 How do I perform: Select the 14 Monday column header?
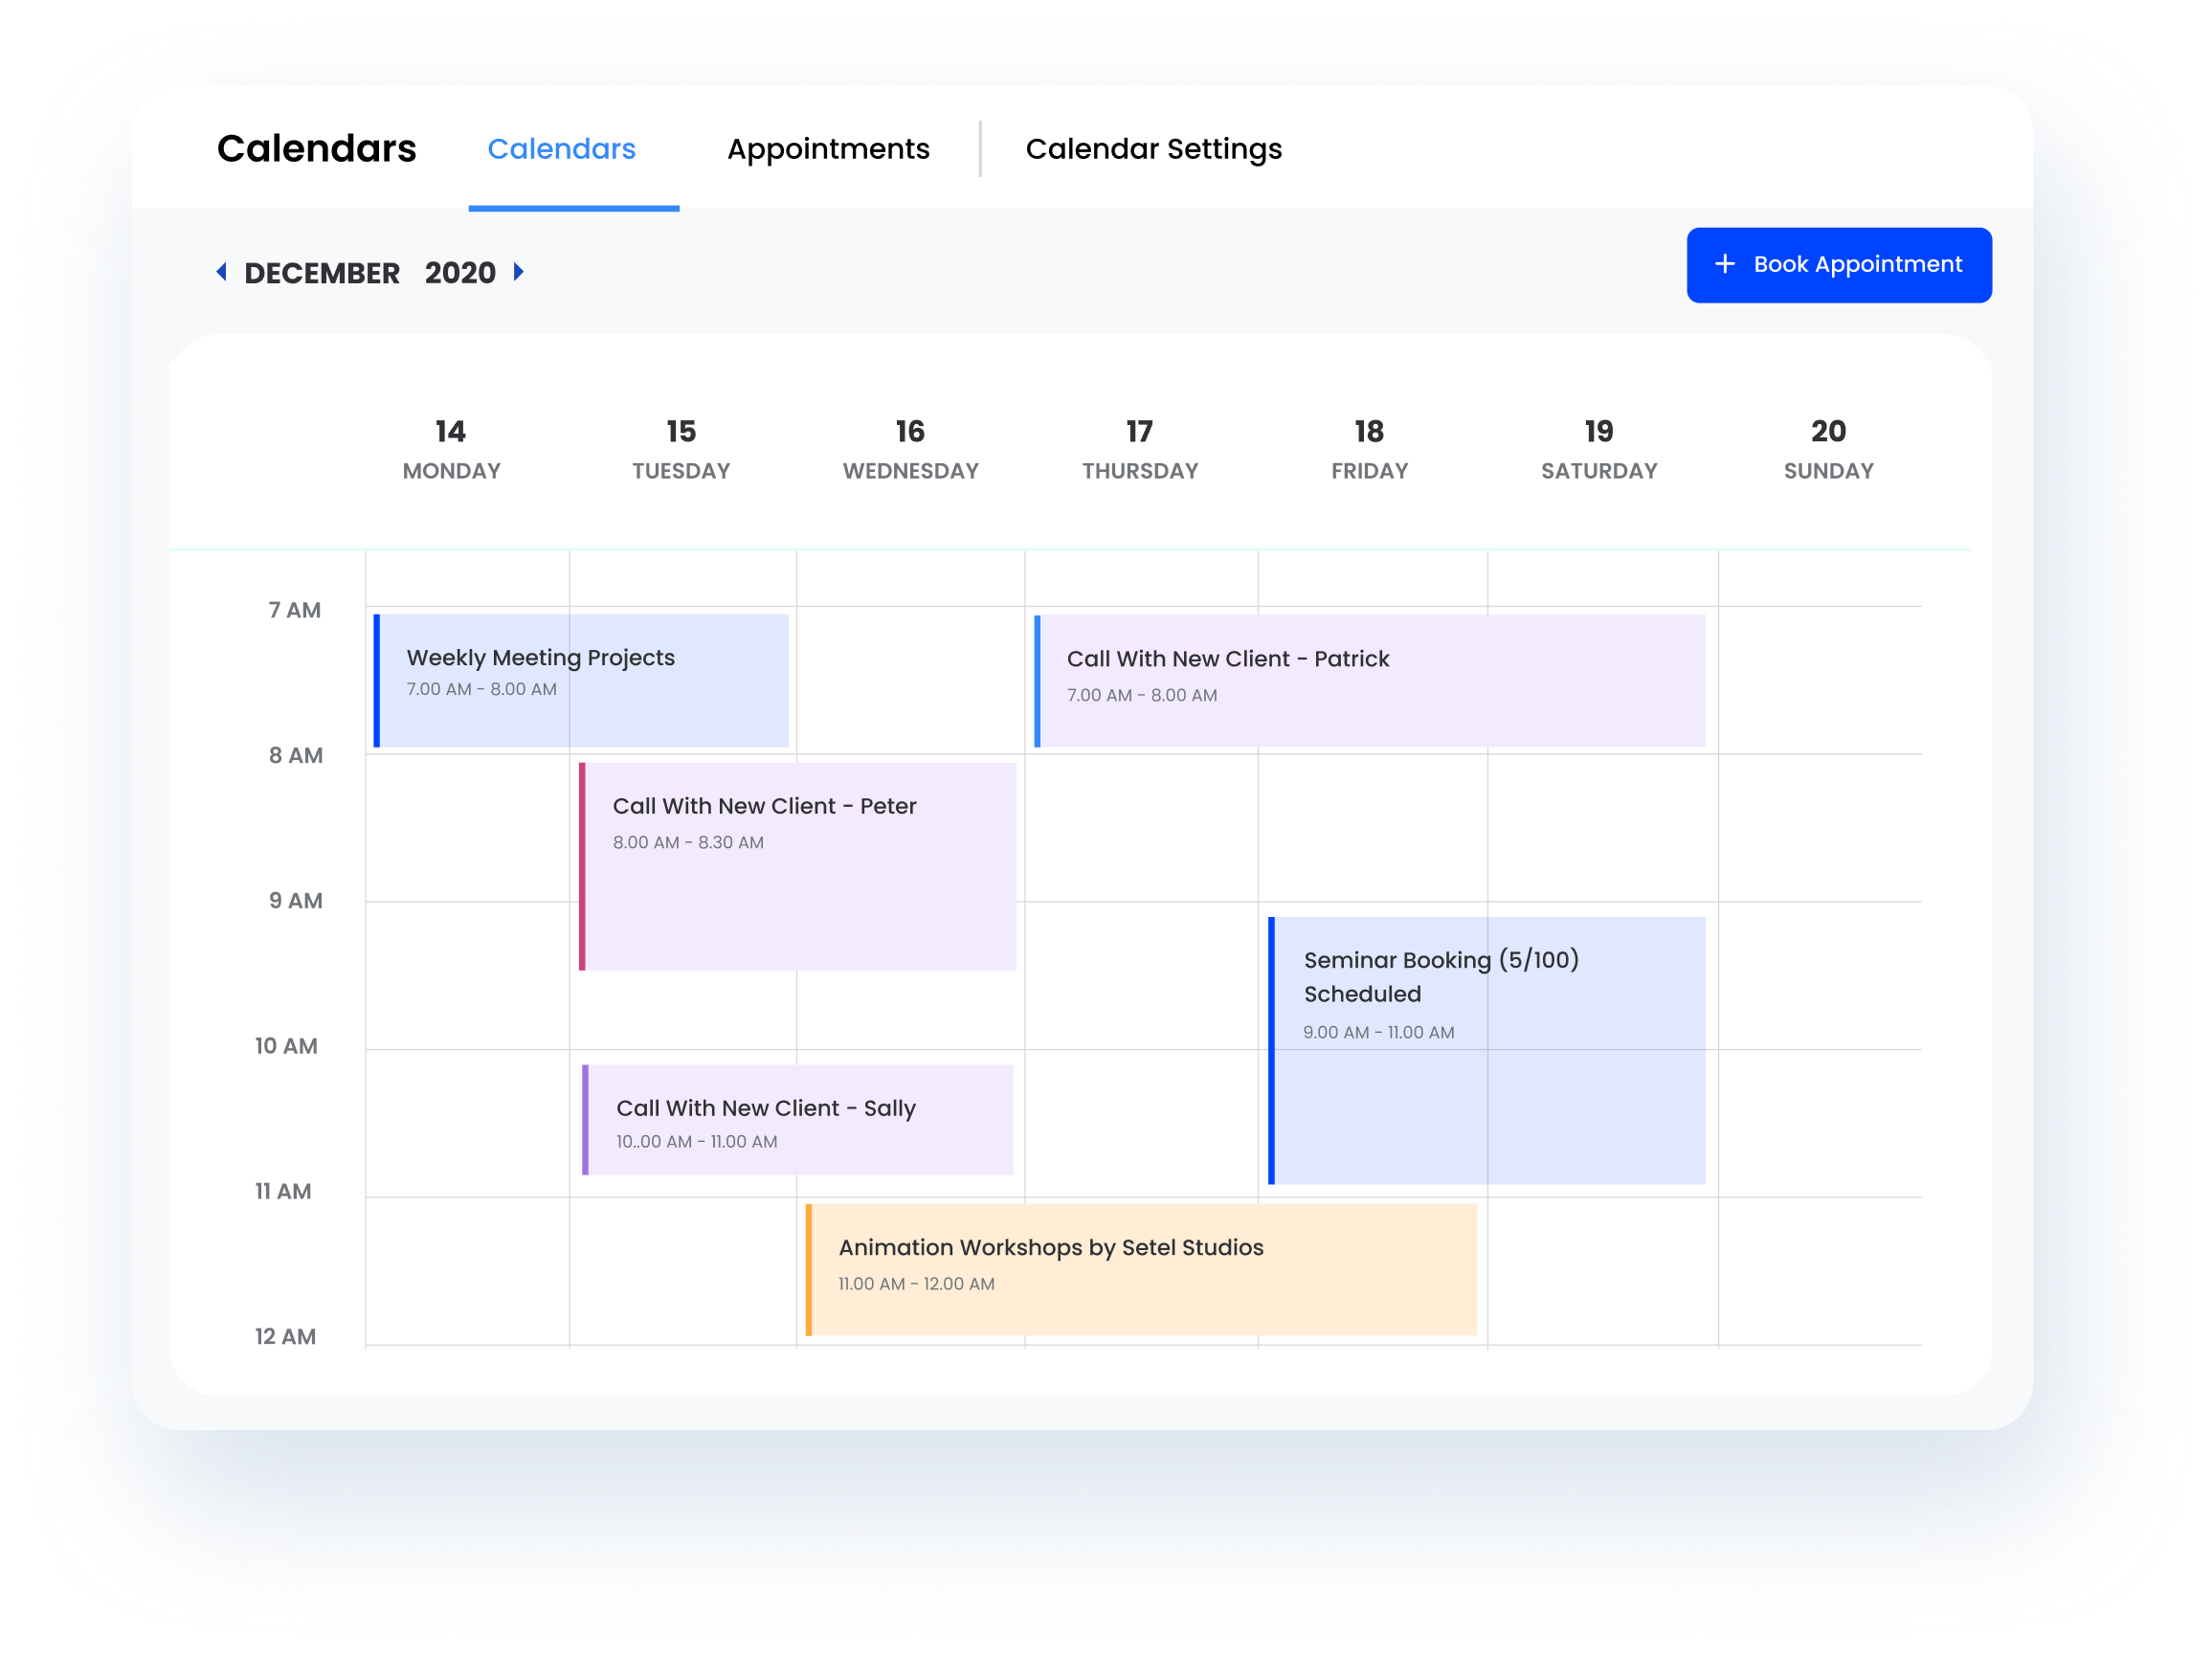(x=451, y=449)
